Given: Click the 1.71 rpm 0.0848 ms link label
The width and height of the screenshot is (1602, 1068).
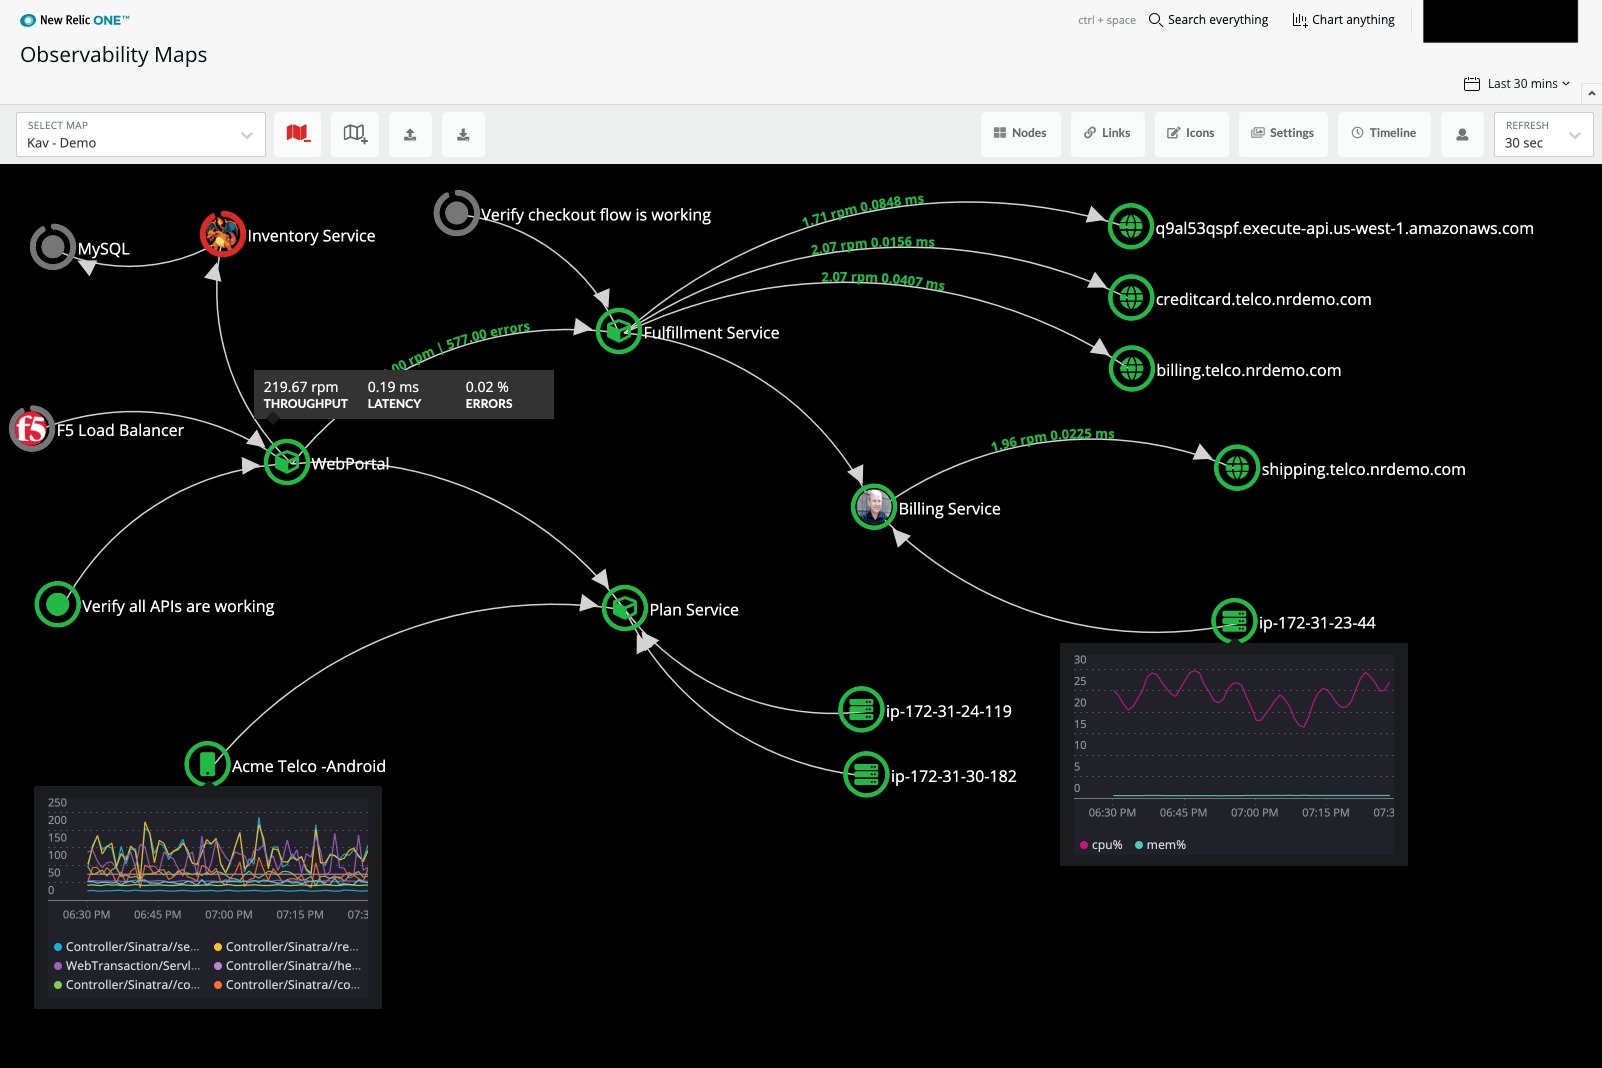Looking at the screenshot, I should [863, 210].
